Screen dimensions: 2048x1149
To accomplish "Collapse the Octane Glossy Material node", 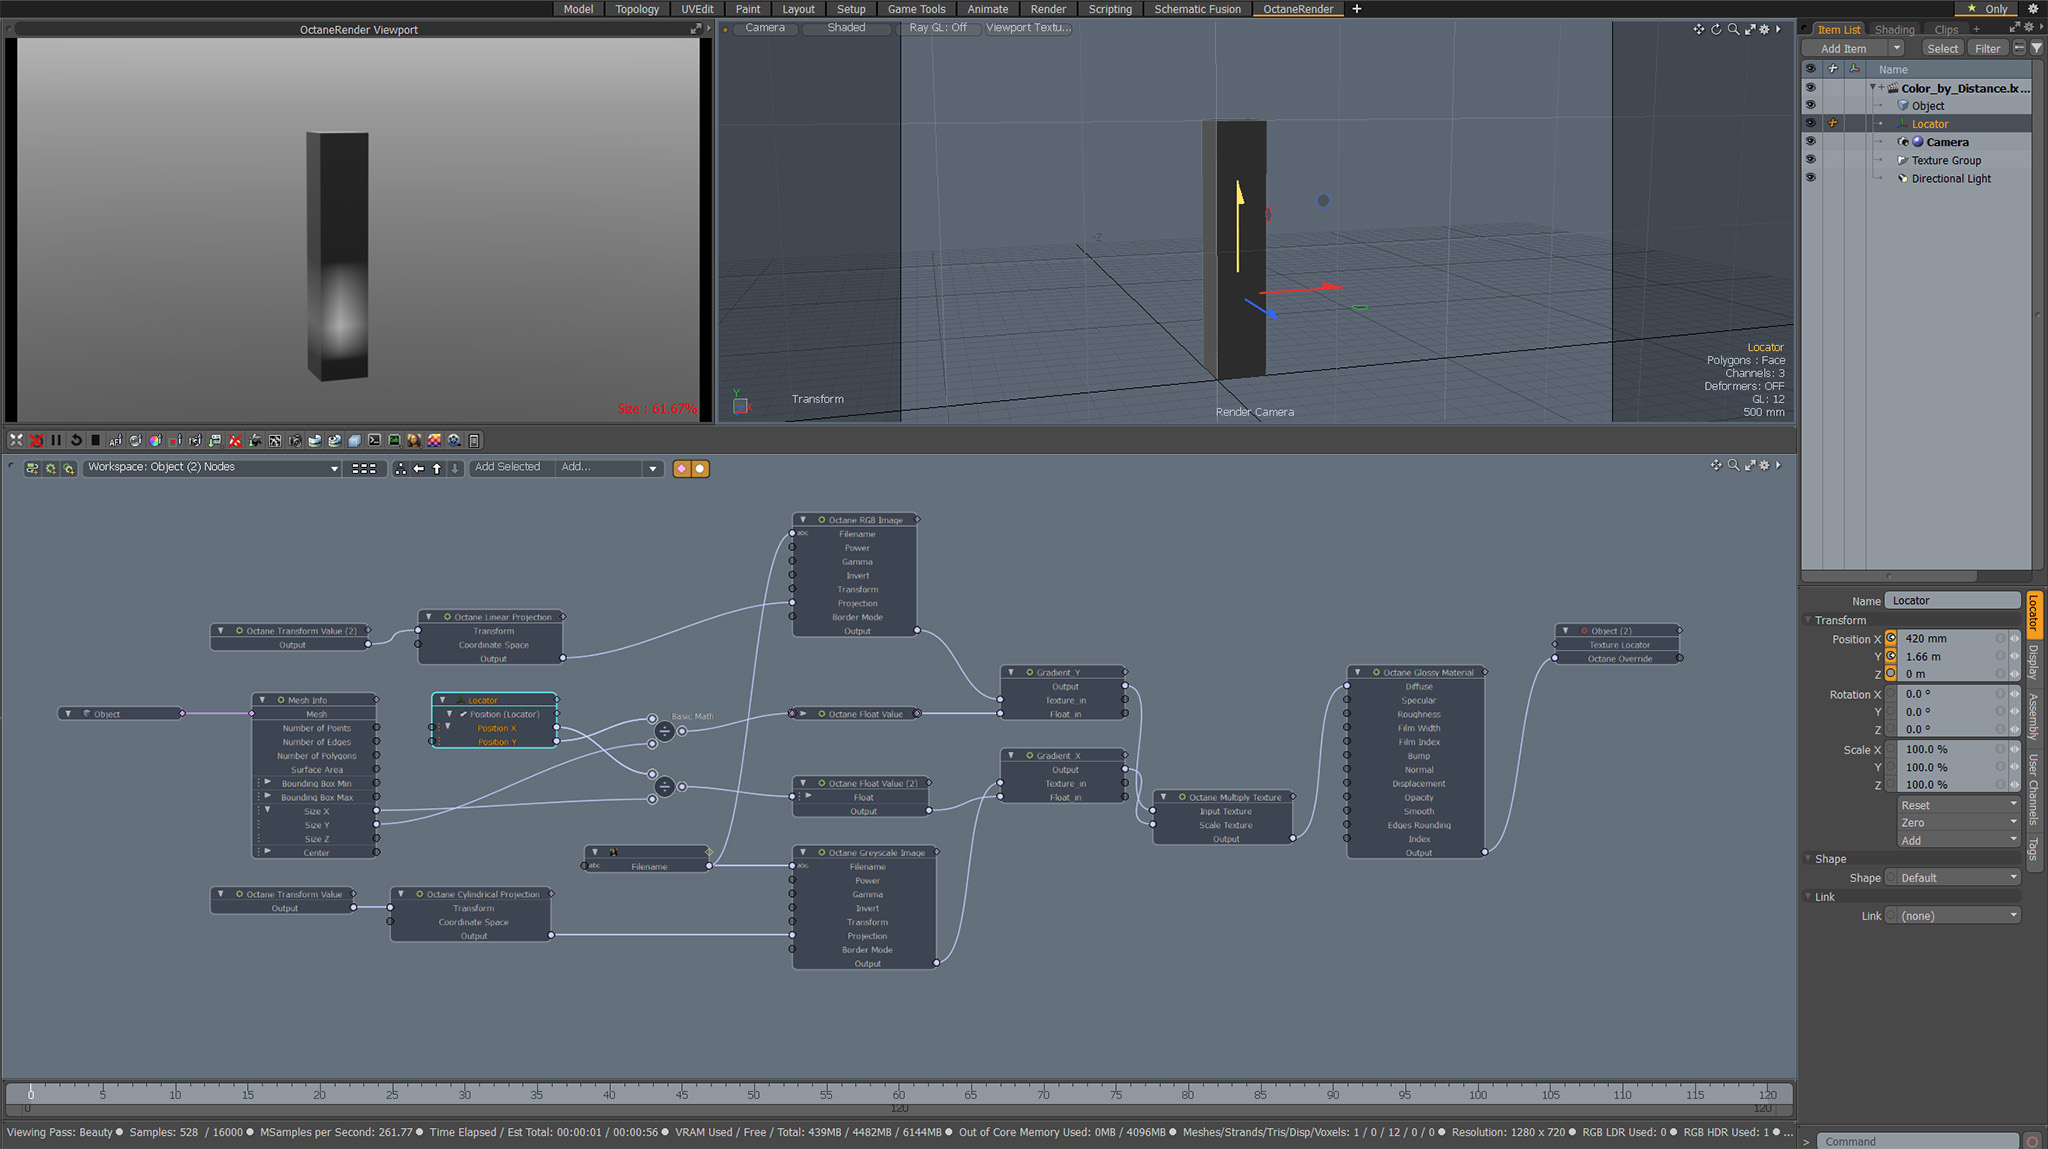I will [1357, 673].
